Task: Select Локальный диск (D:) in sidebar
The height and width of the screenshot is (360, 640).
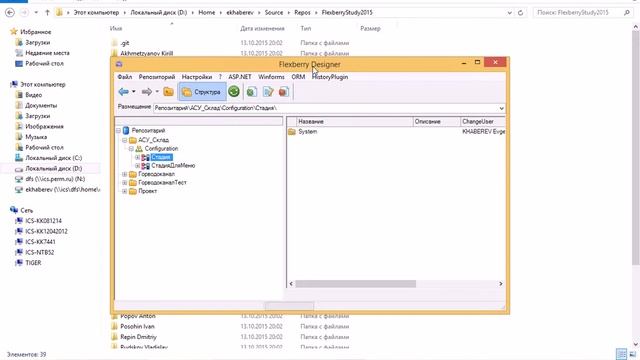Action: tap(53, 169)
